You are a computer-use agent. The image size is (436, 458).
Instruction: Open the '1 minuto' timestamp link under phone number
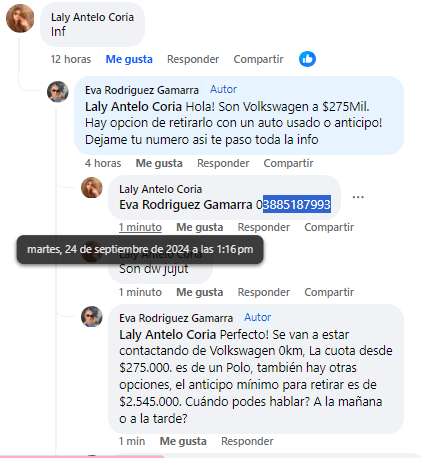(x=140, y=227)
